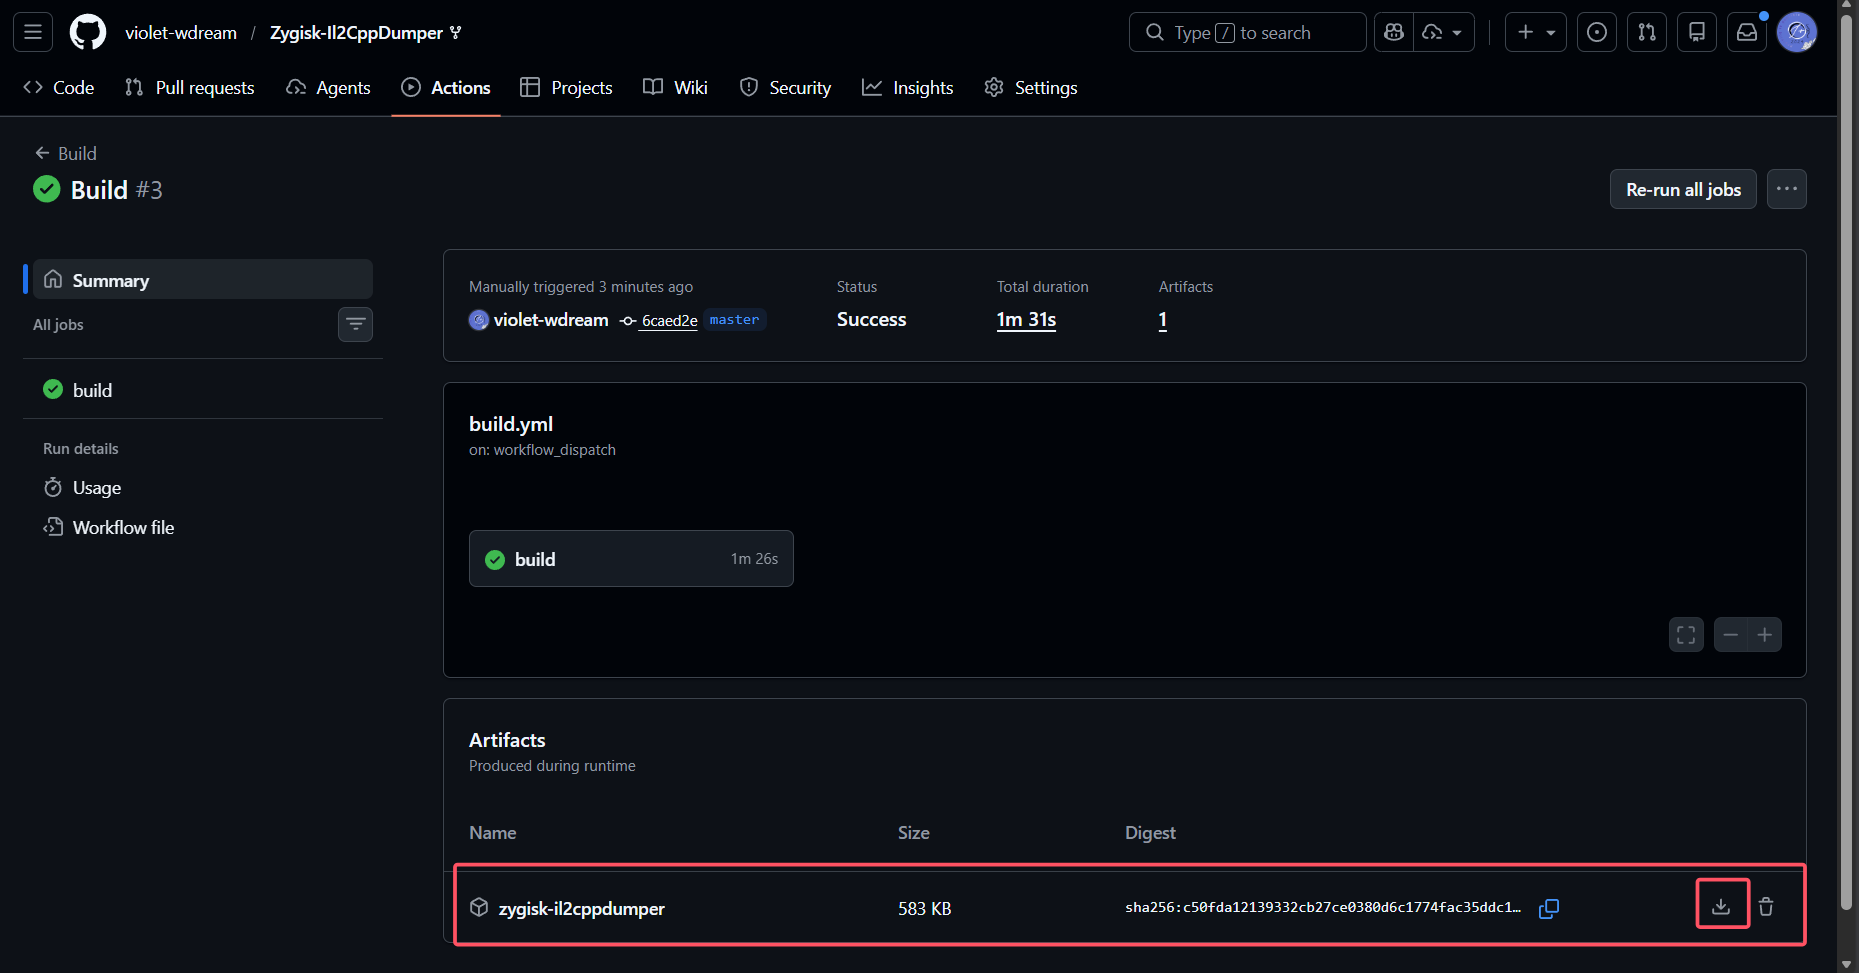Switch to the Projects tab
Viewport: 1859px width, 973px height.
point(567,88)
